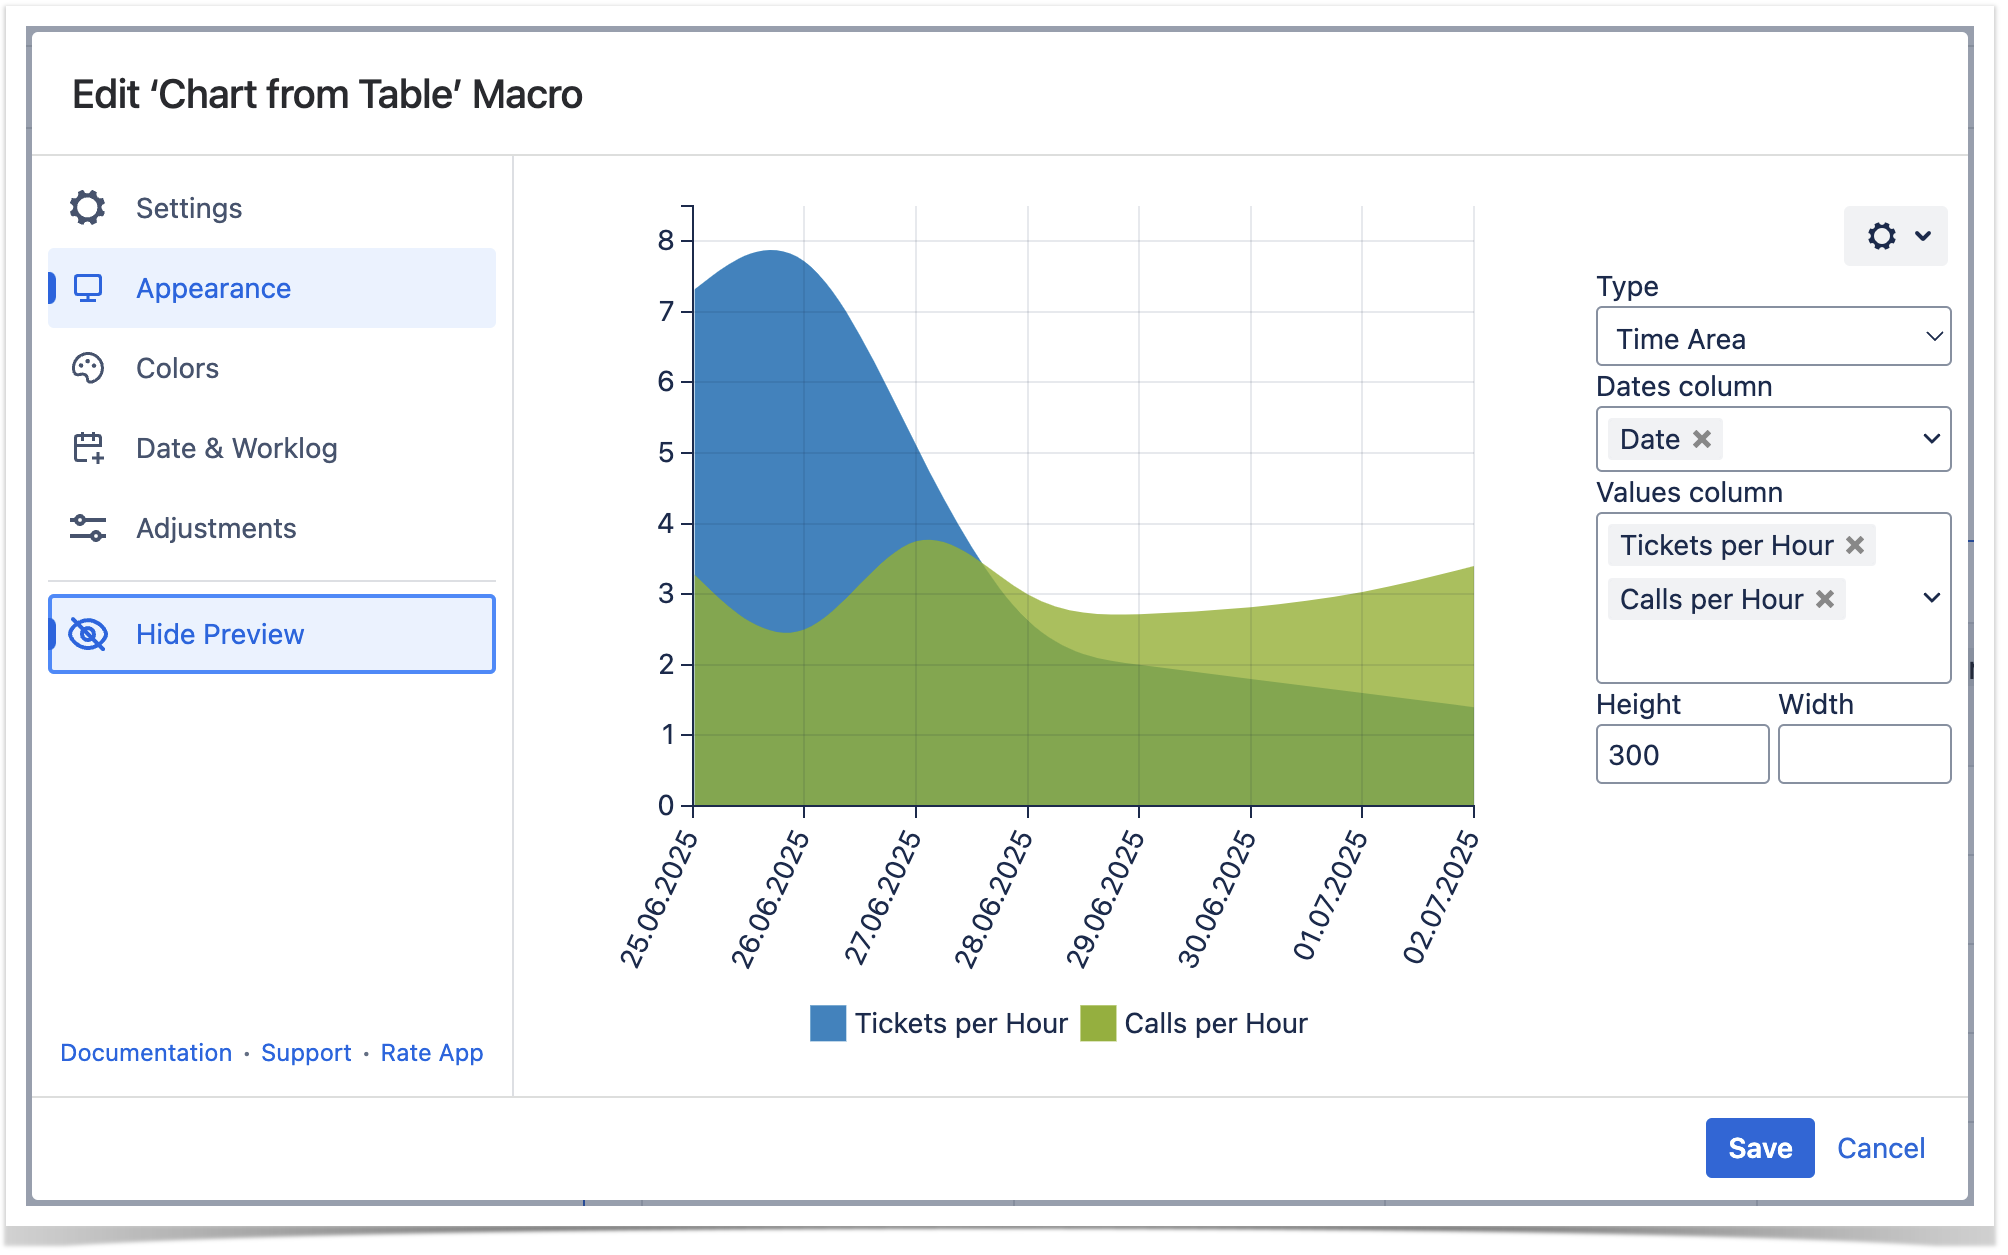The height and width of the screenshot is (1255, 2008).
Task: Open the chart gear options menu
Action: 1895,236
